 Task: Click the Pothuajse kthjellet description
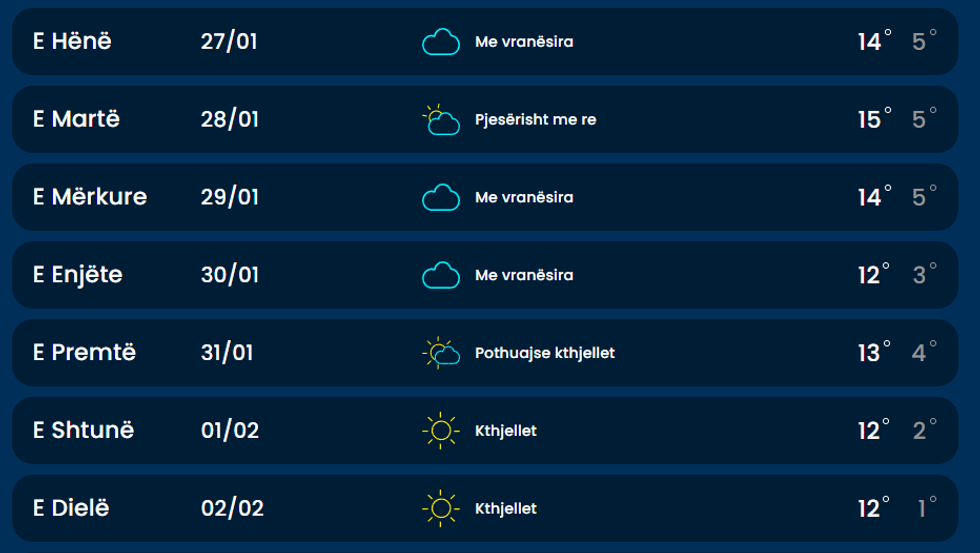(544, 353)
